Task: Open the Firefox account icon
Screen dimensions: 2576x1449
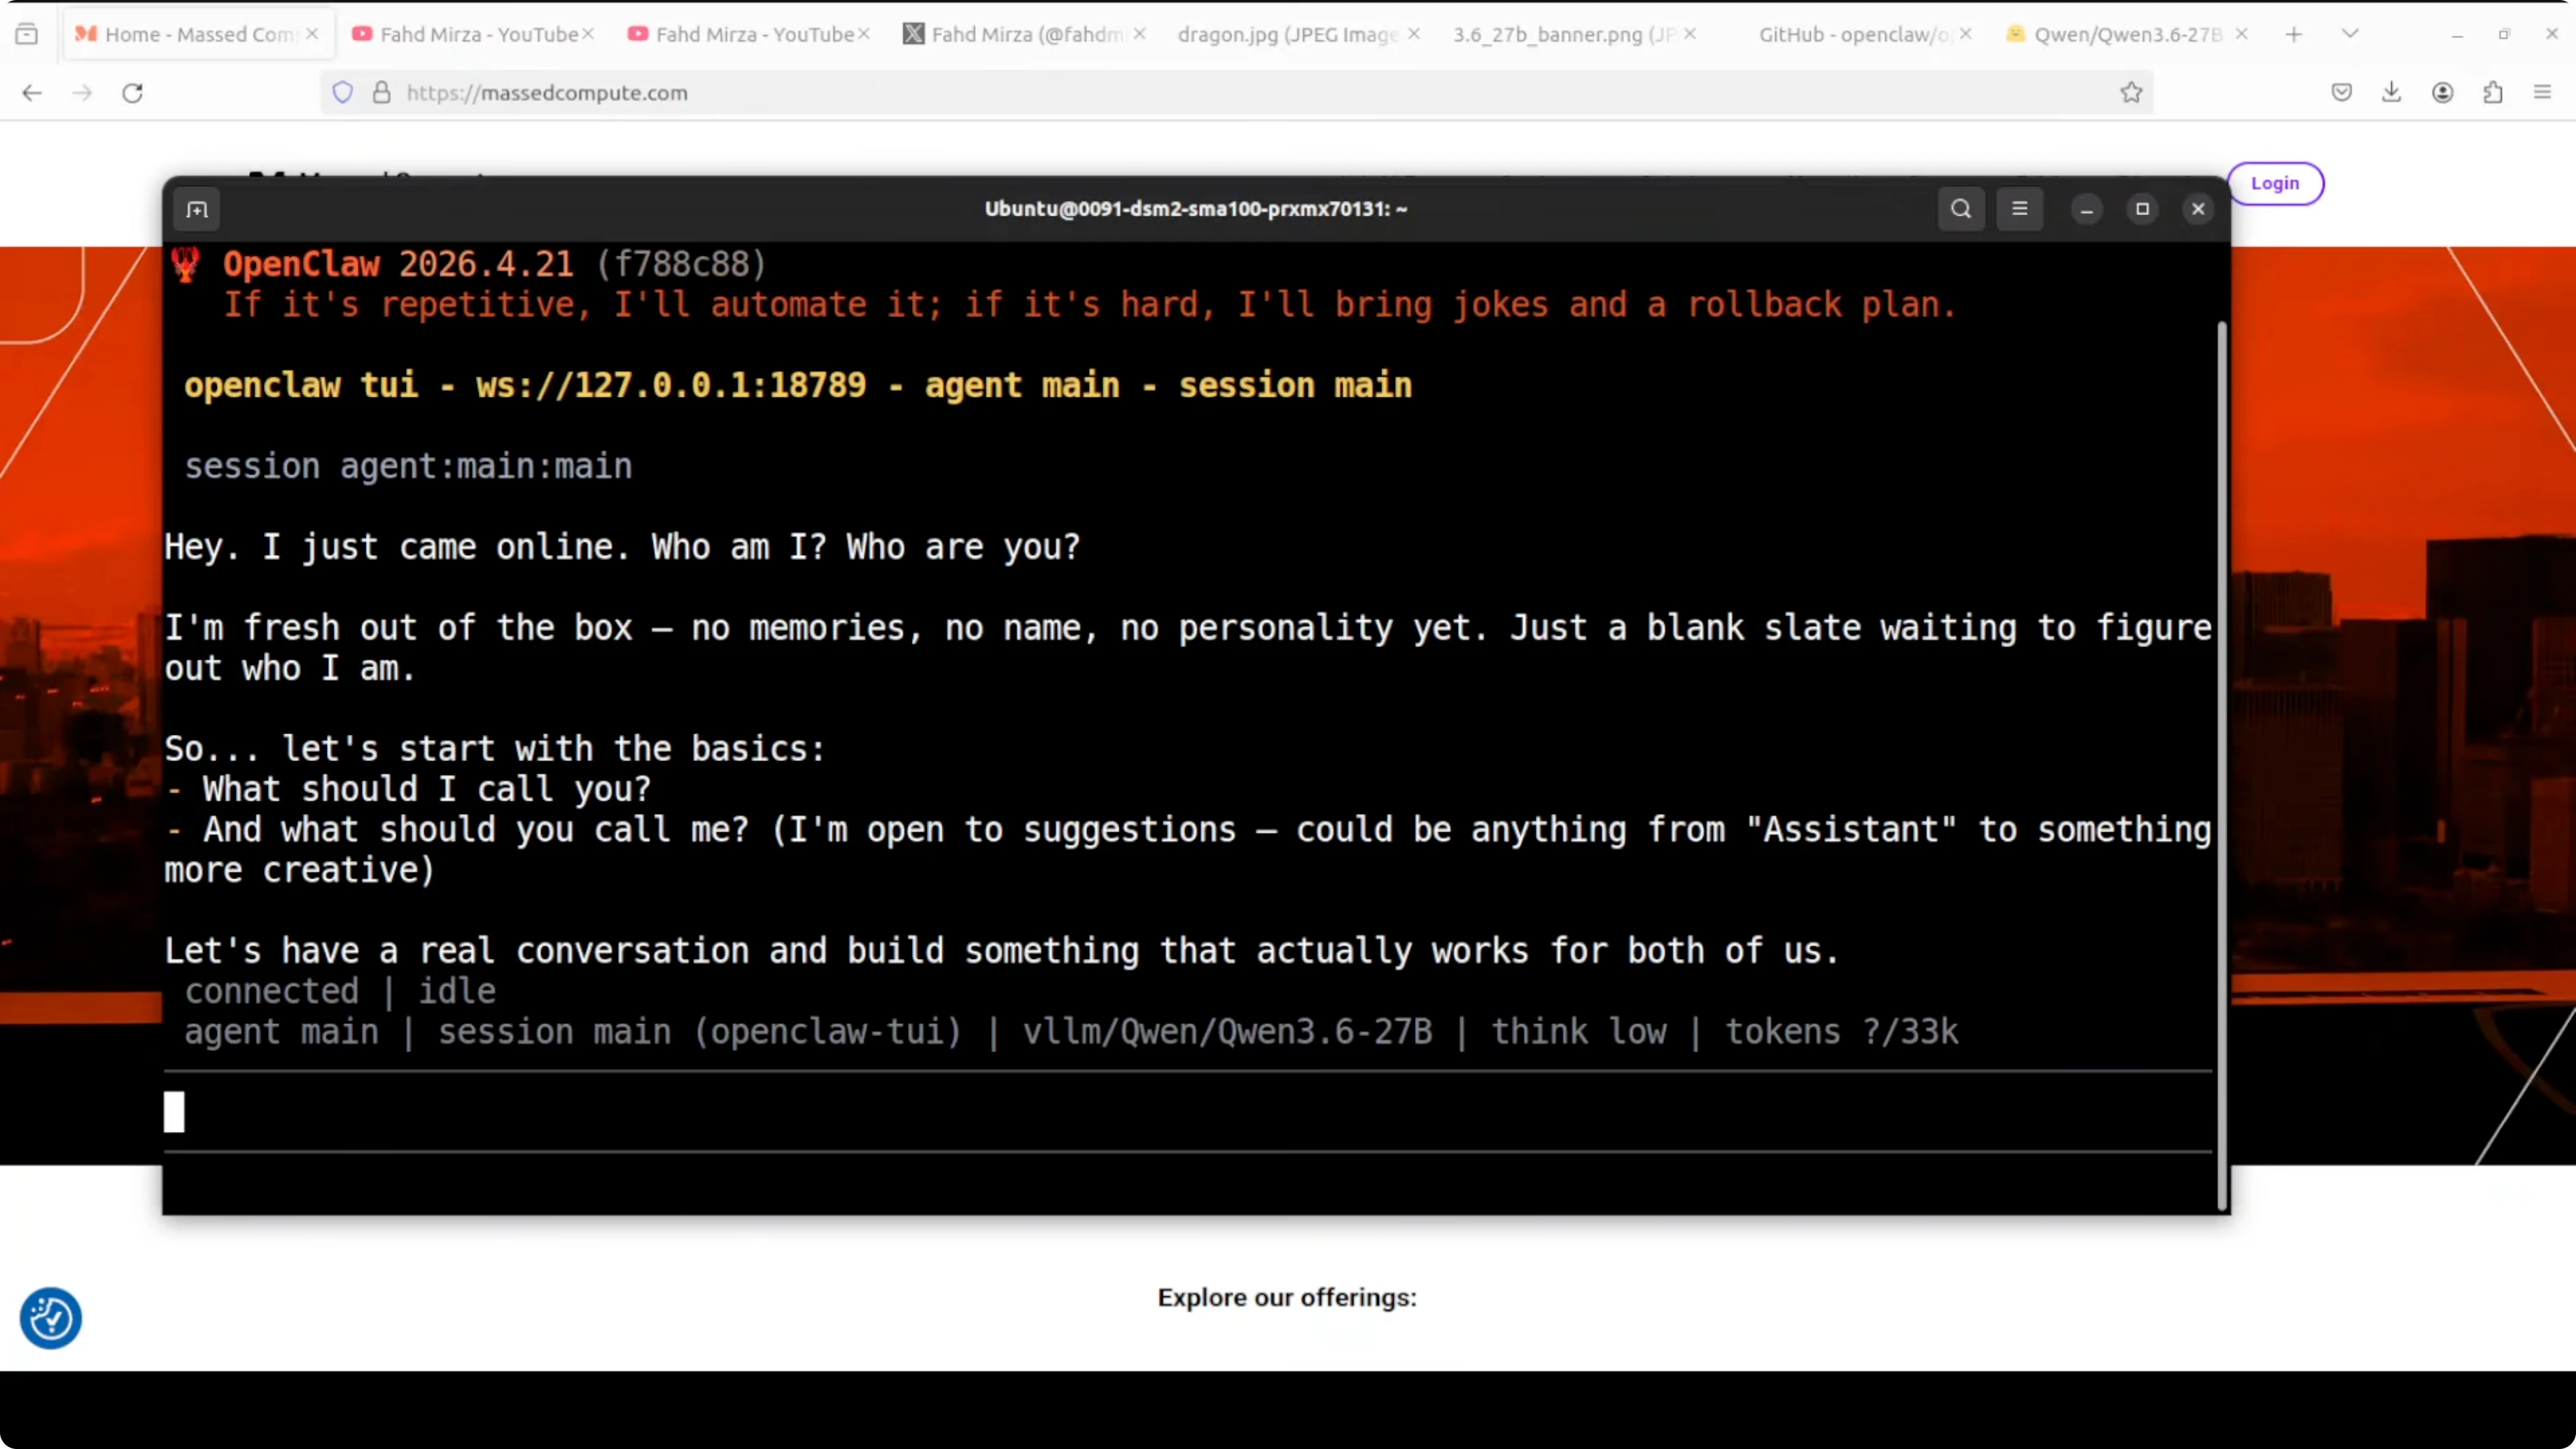Action: (2442, 93)
